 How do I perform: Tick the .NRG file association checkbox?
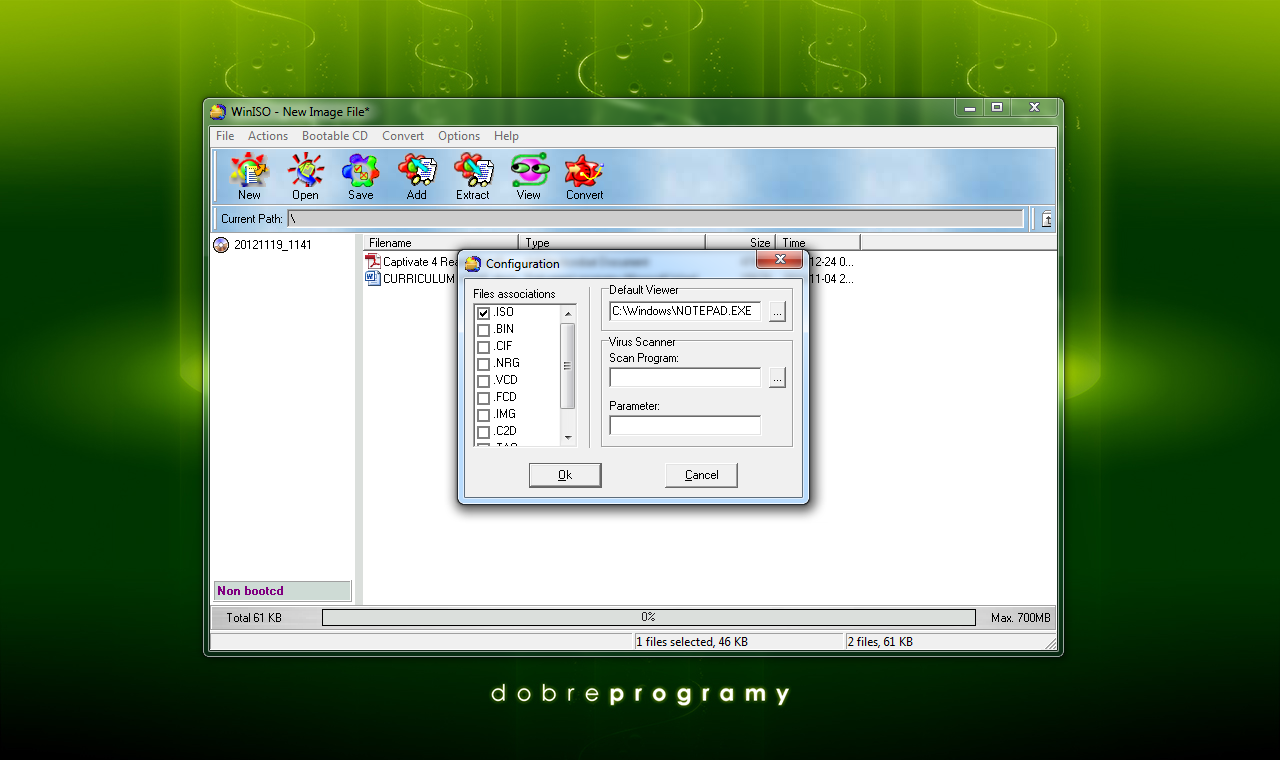484,364
